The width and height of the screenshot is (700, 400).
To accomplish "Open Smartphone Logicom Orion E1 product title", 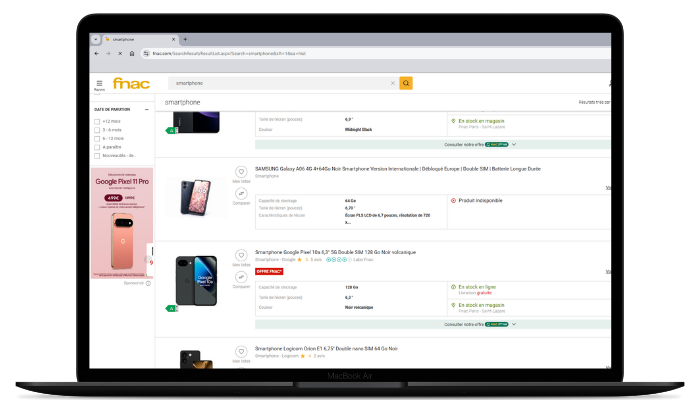I will click(326, 349).
